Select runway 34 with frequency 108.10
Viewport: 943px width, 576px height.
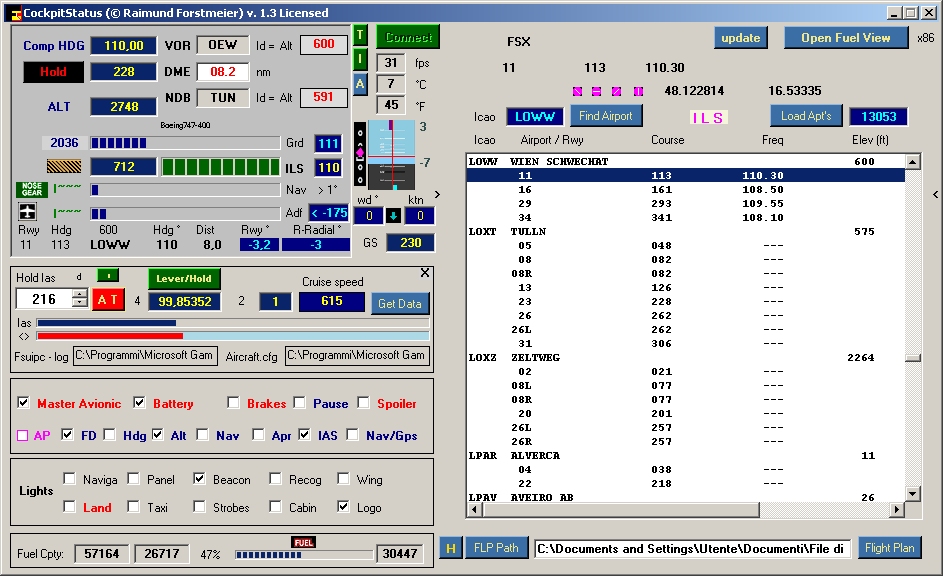(x=686, y=218)
